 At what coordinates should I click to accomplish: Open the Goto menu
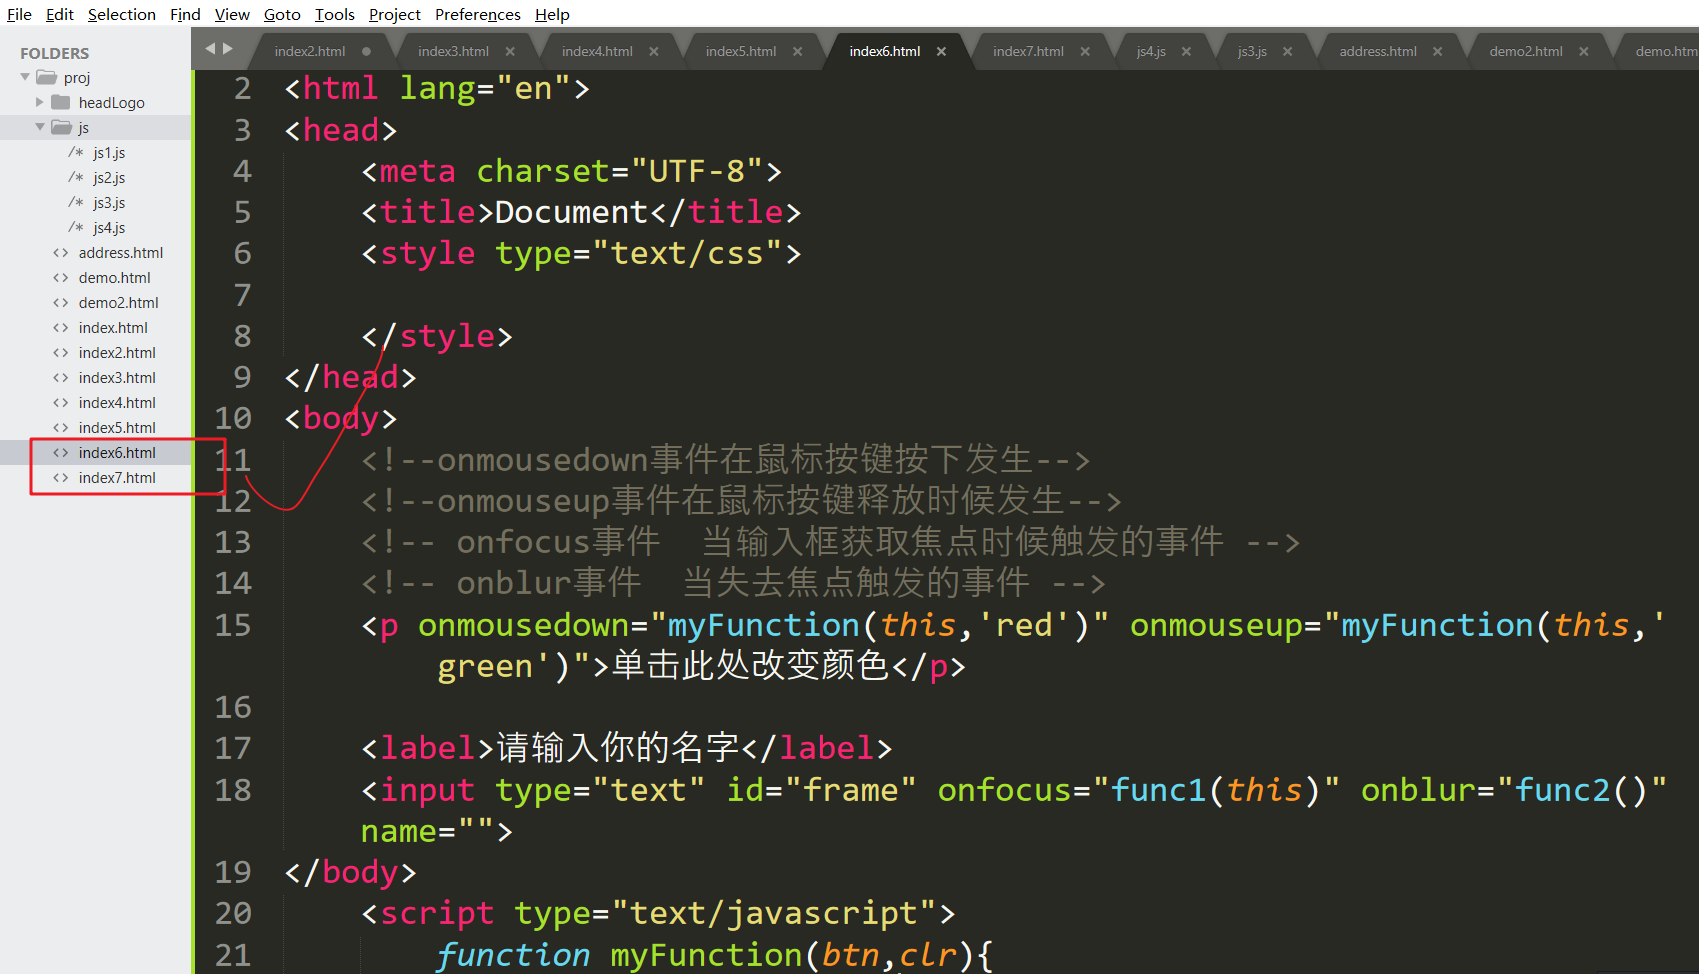click(x=282, y=14)
